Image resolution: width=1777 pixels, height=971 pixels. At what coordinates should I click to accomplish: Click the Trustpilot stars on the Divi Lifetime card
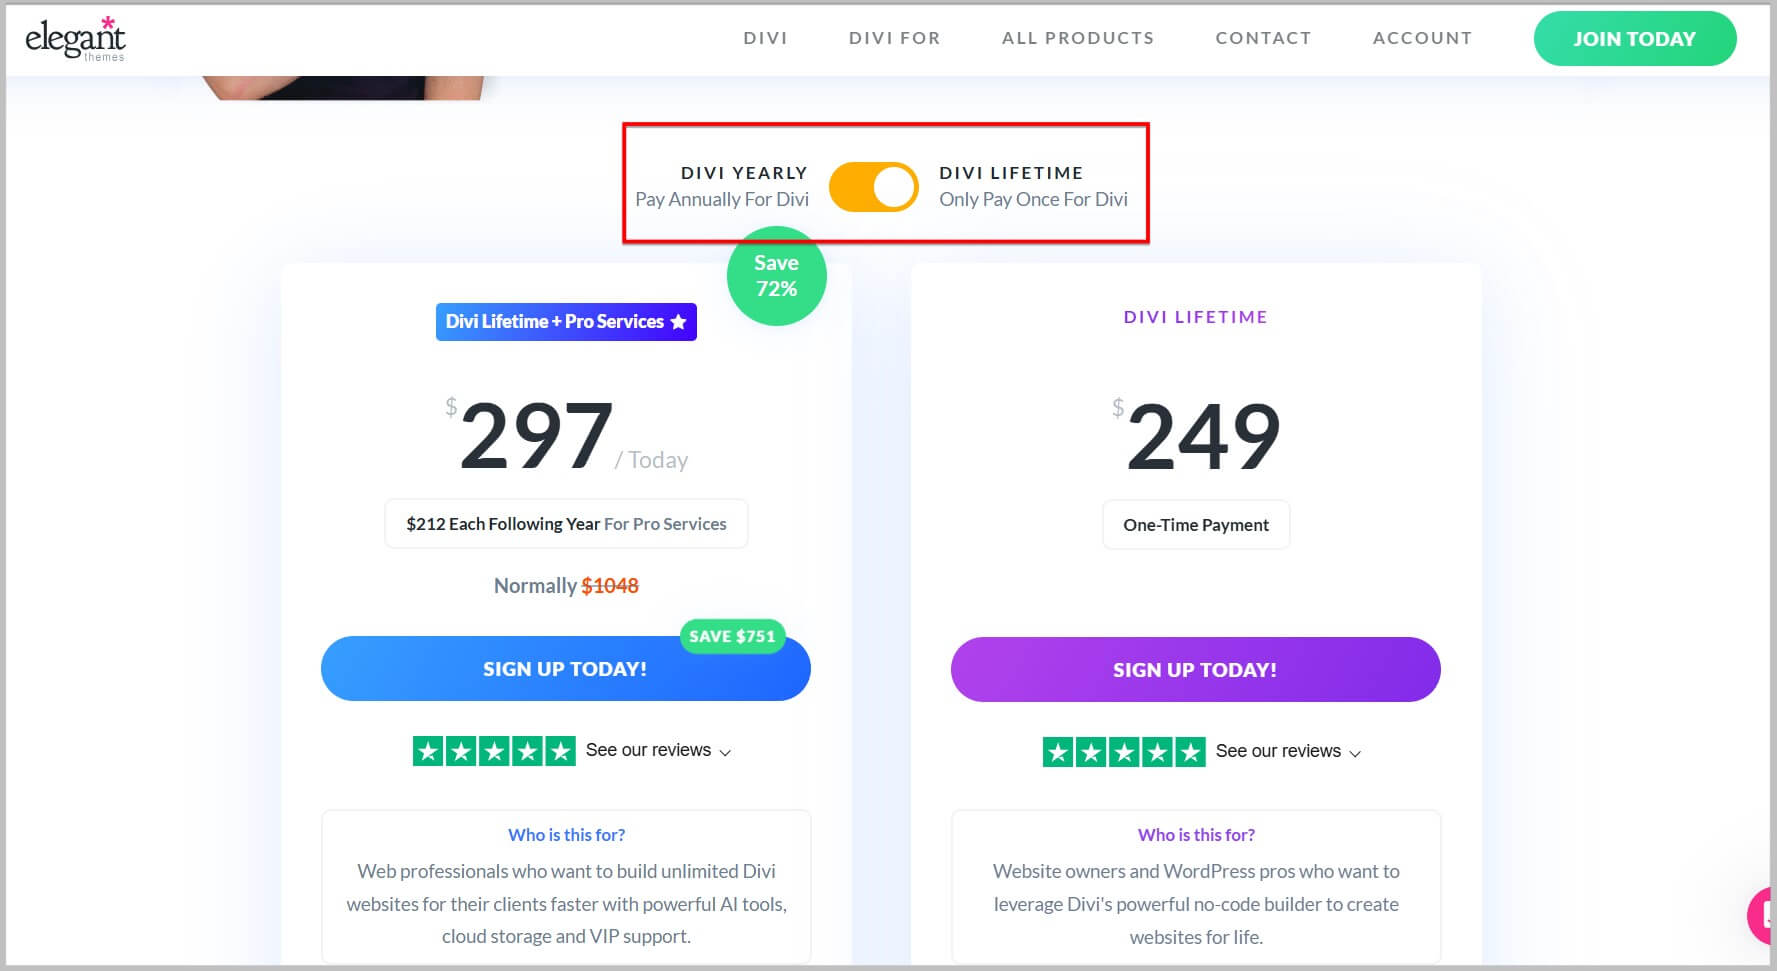coord(1121,751)
